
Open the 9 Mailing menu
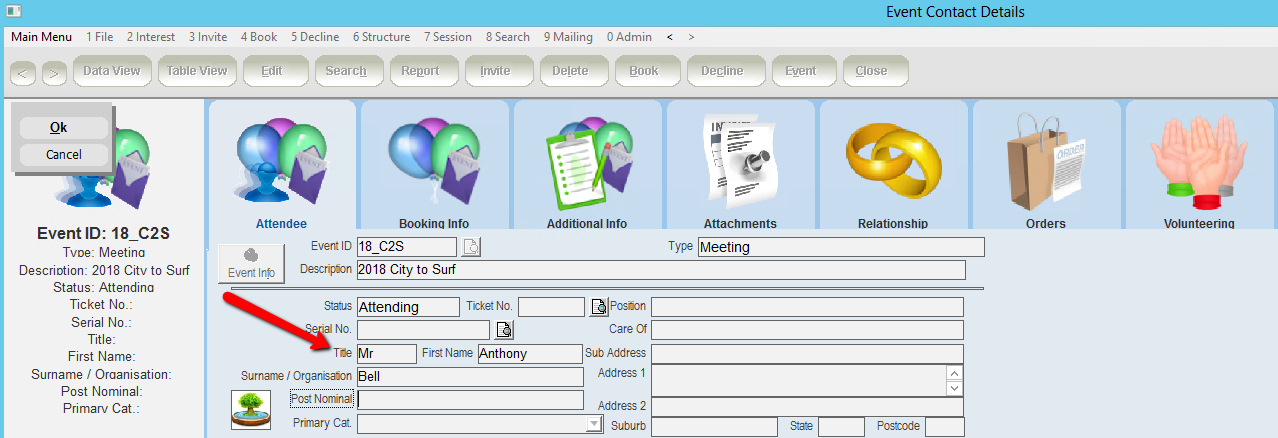(x=568, y=37)
